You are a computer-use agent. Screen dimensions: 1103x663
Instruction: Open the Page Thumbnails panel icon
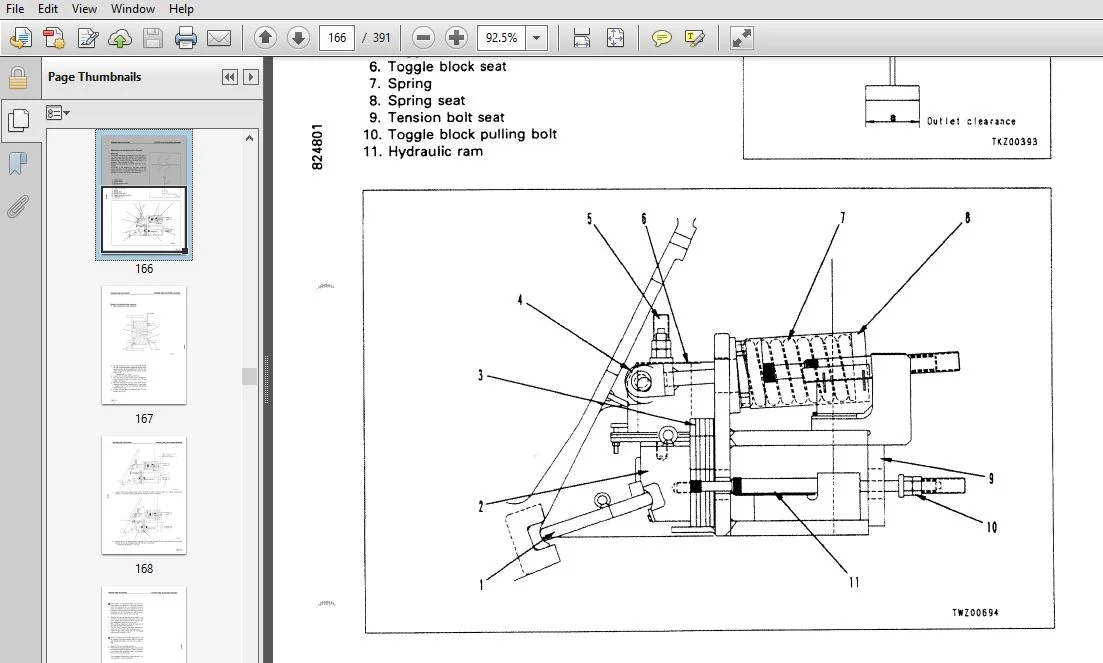point(18,120)
